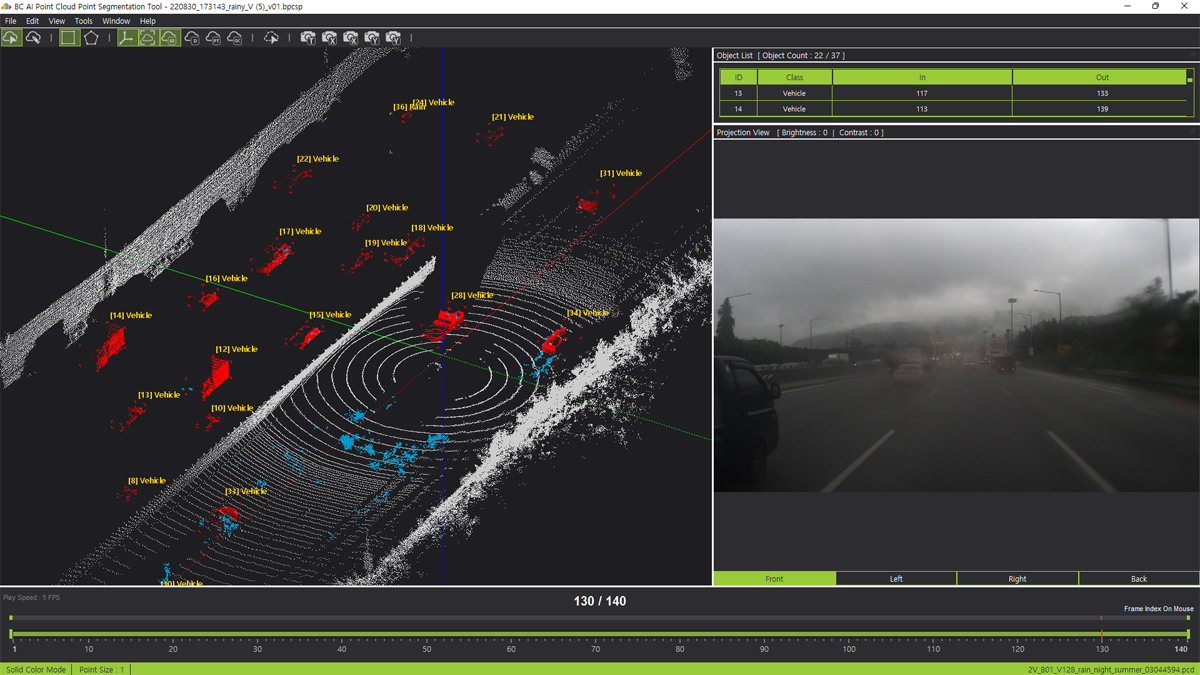This screenshot has width=1200, height=675.
Task: Select ID 13 in object list
Action: (x=739, y=93)
